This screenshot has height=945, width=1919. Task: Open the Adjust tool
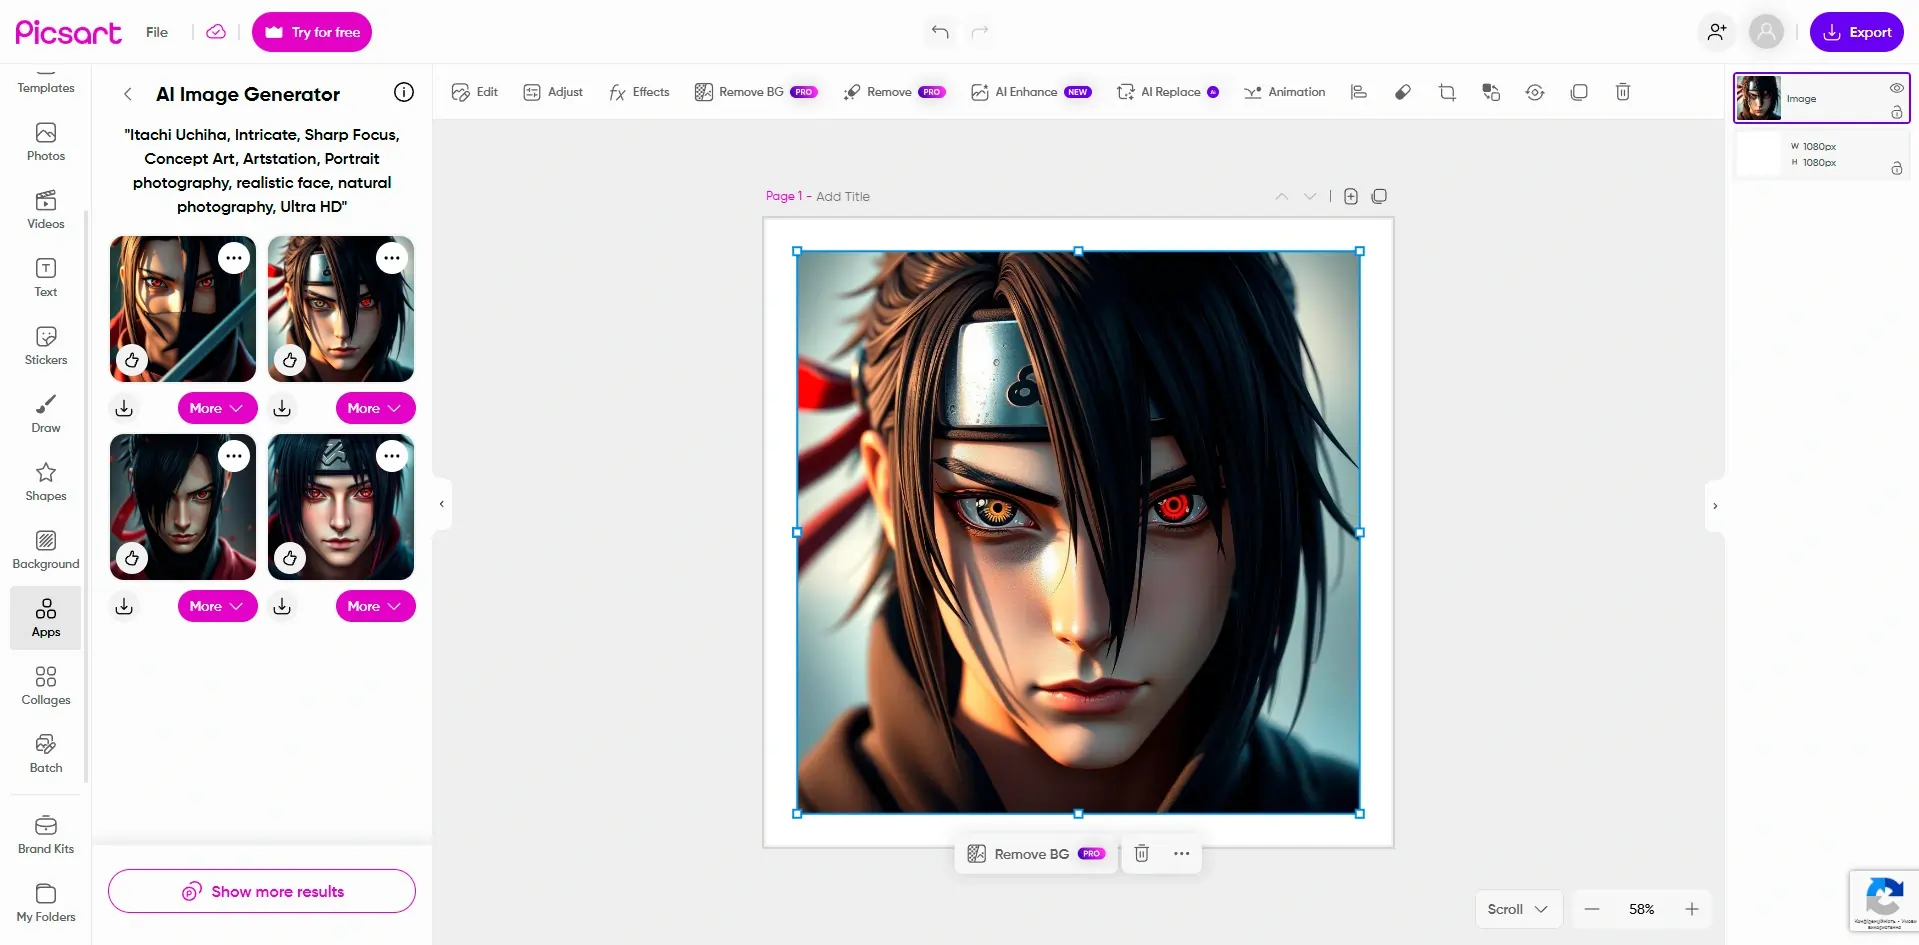553,92
